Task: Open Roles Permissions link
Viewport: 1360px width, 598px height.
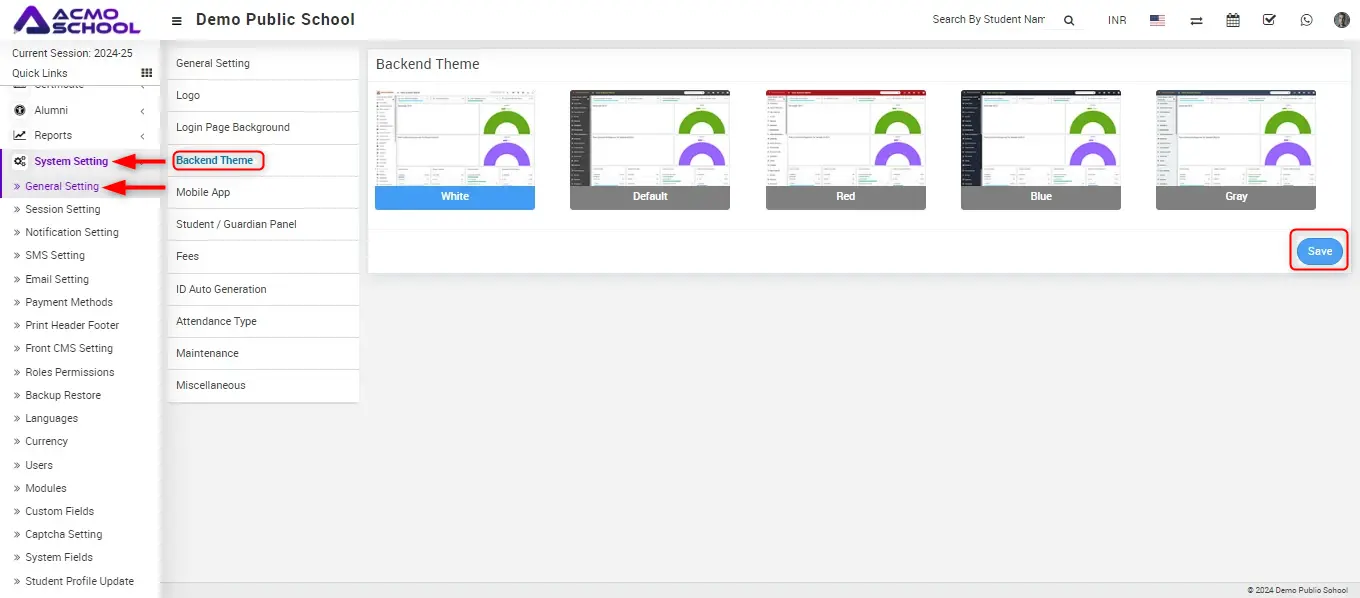Action: [69, 372]
